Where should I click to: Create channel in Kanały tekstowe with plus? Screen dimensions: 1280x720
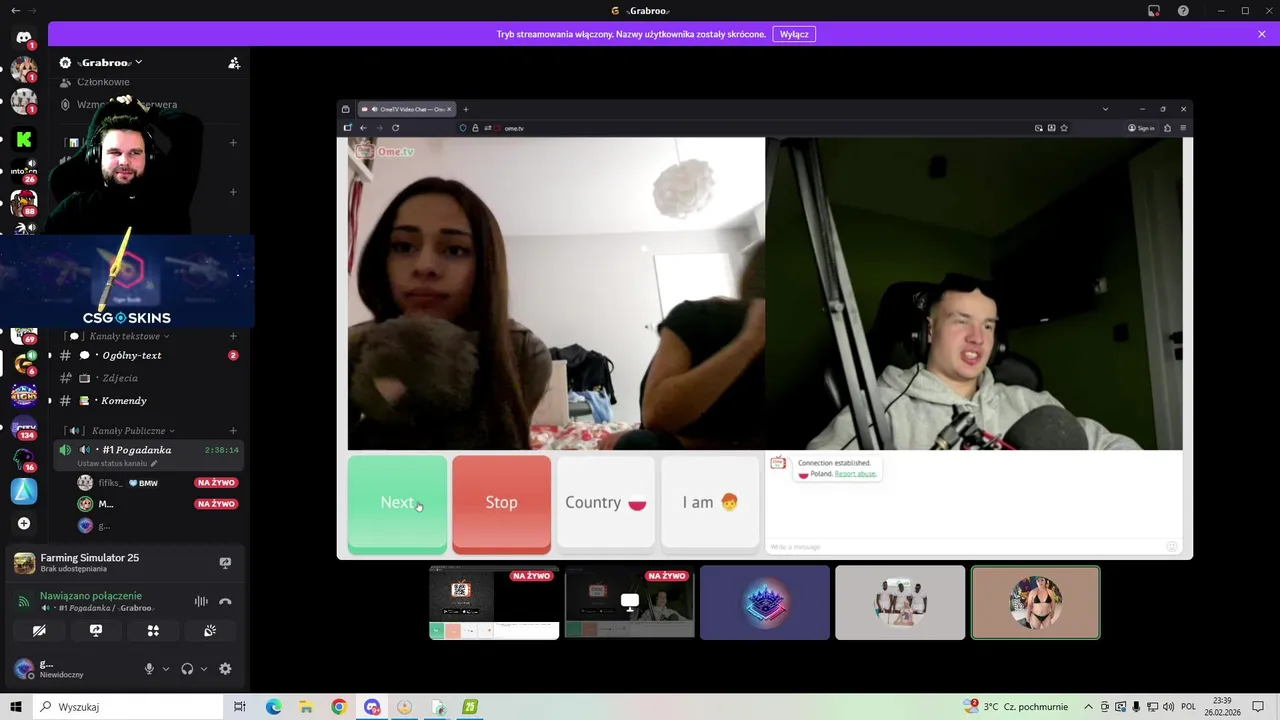(233, 336)
